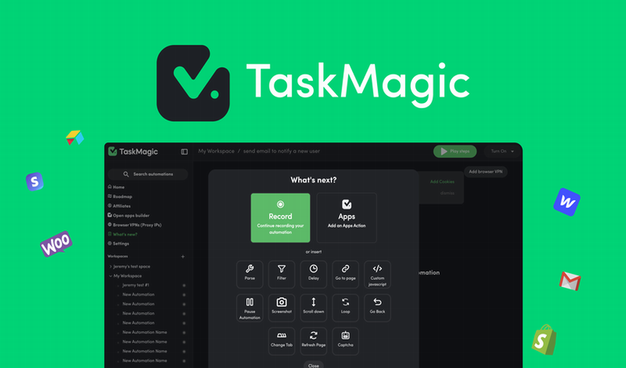Add a Custom javascript step
Screen dimensions: 626x368
[x=377, y=274]
